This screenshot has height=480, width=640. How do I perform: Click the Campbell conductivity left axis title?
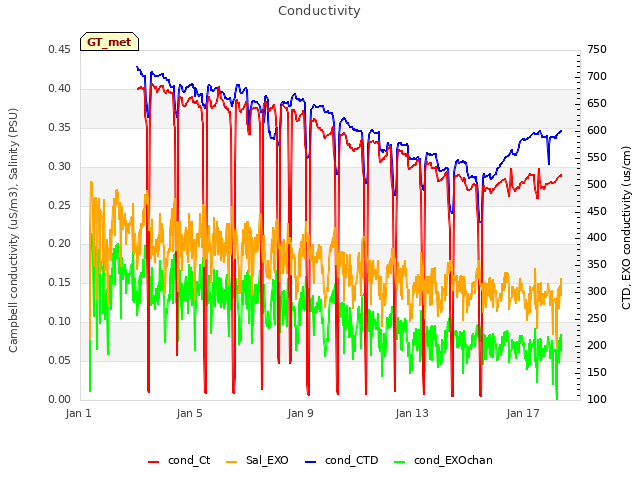tap(13, 230)
